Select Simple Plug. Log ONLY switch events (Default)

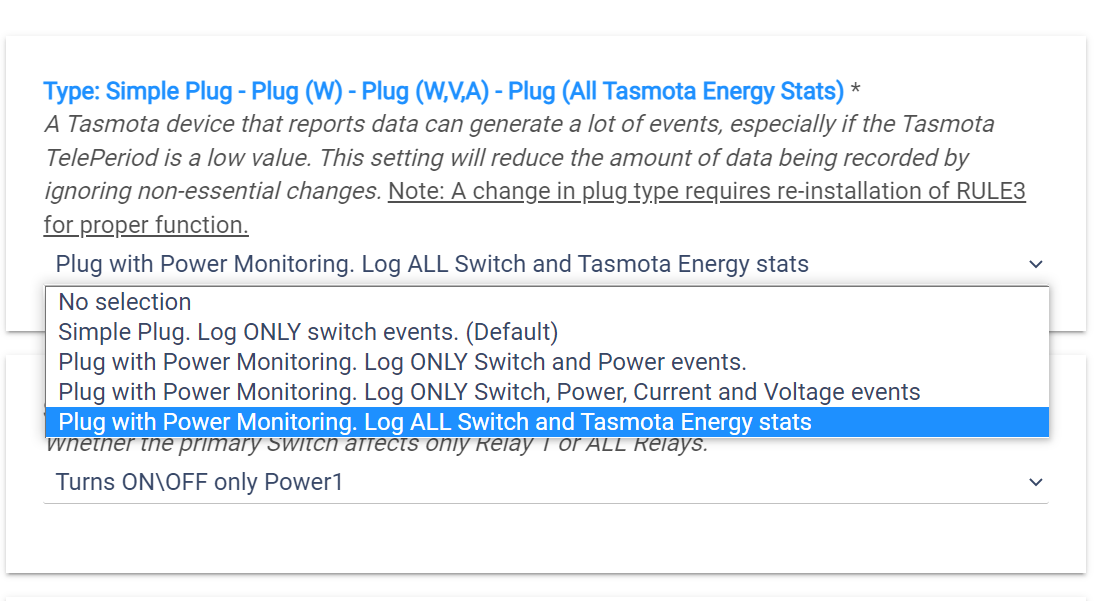[x=308, y=332]
